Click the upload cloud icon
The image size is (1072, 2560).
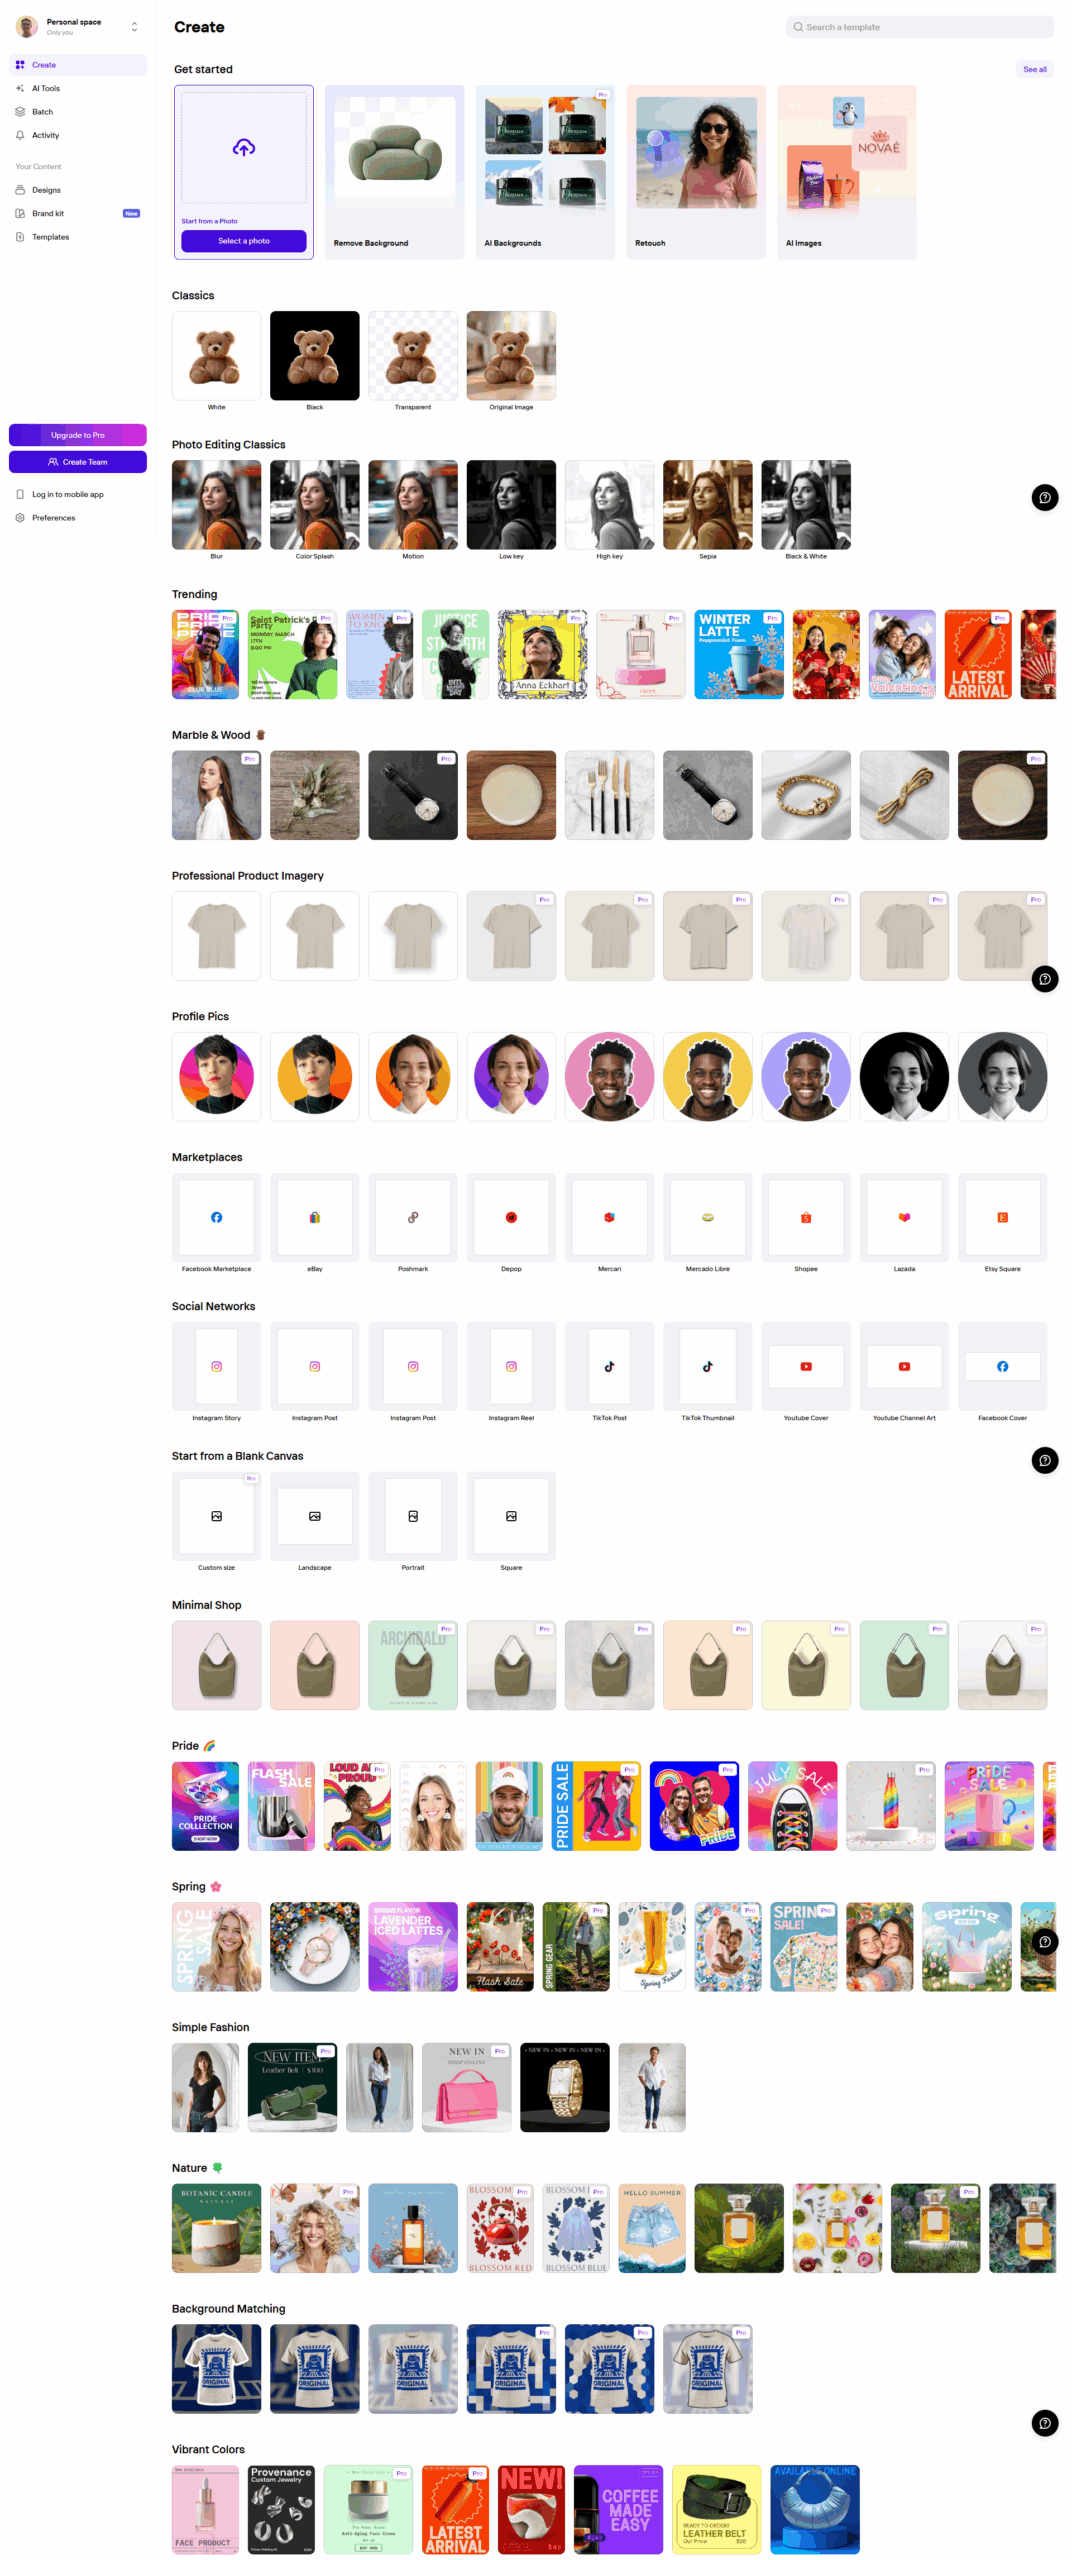(x=243, y=147)
